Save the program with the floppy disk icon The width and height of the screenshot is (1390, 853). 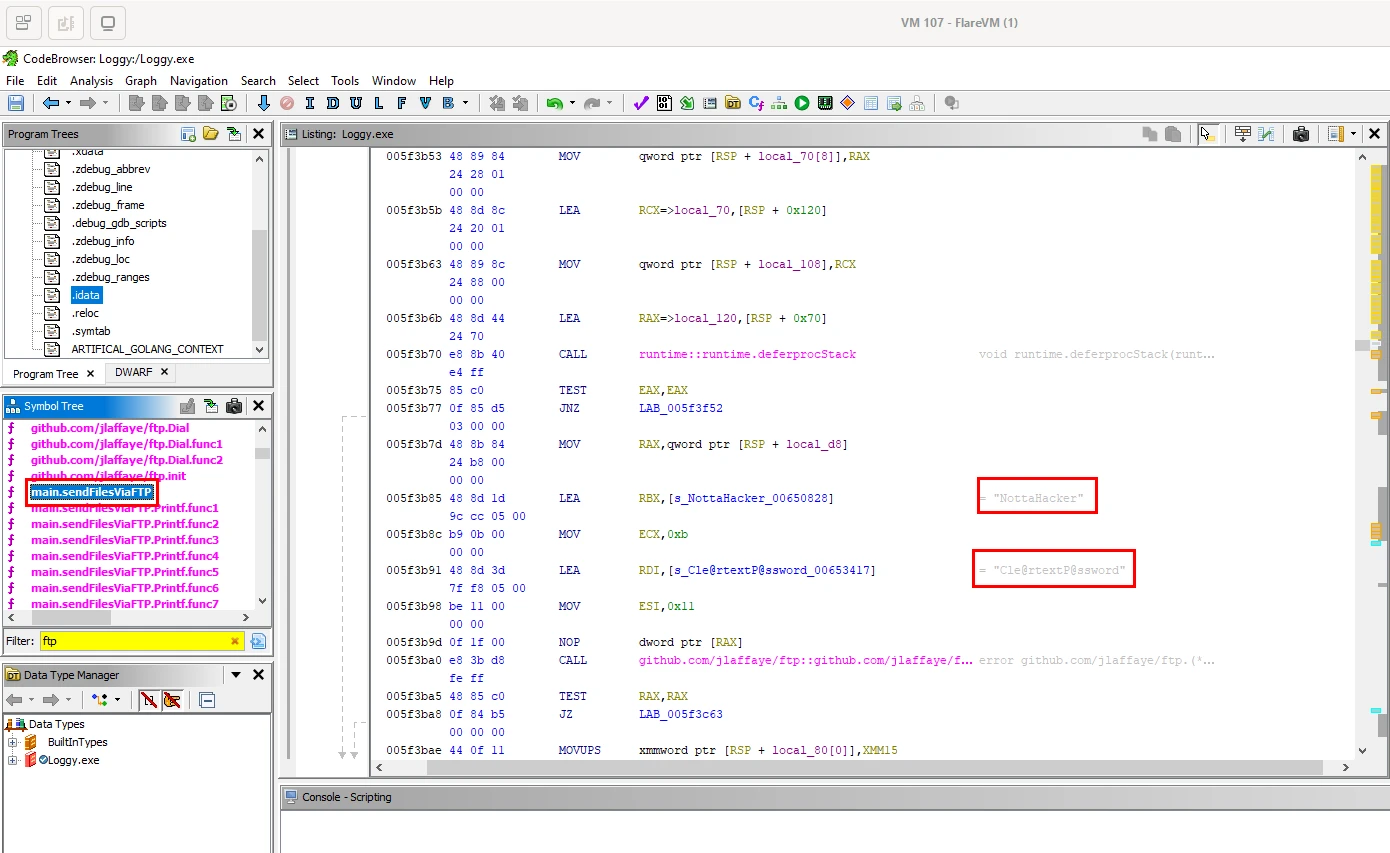[x=15, y=103]
